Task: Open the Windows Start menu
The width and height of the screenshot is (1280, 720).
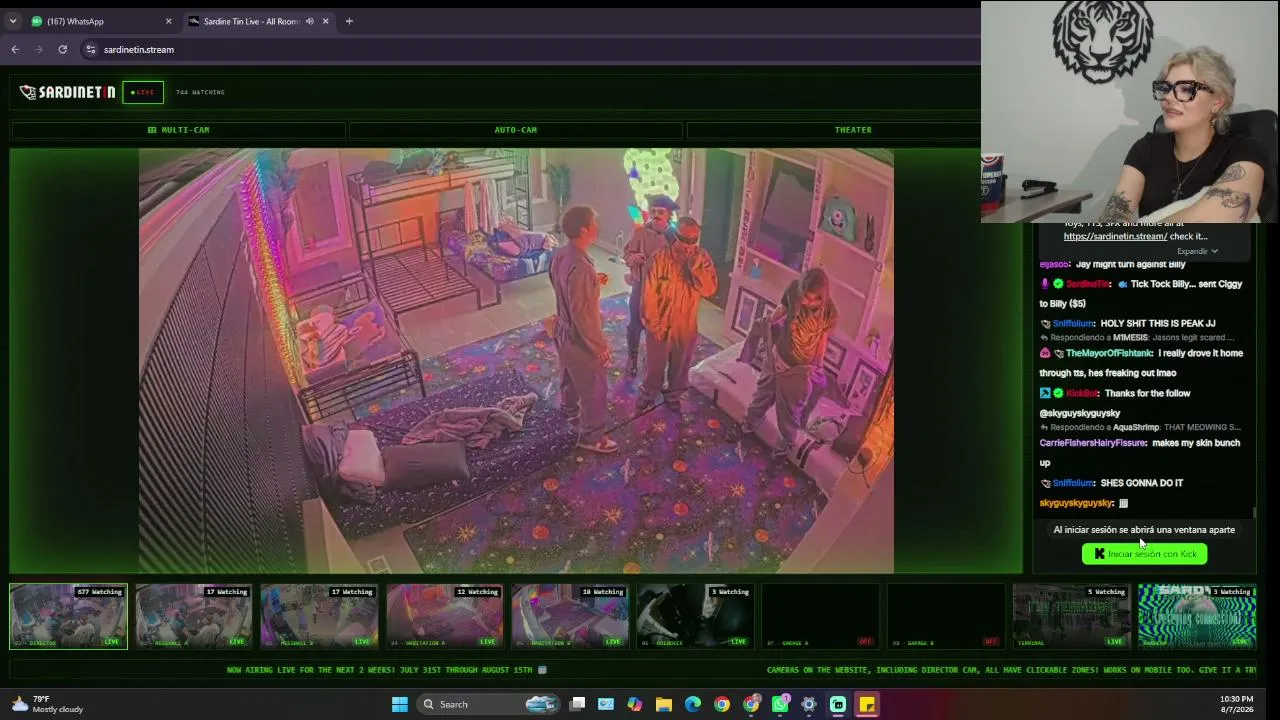Action: click(400, 704)
